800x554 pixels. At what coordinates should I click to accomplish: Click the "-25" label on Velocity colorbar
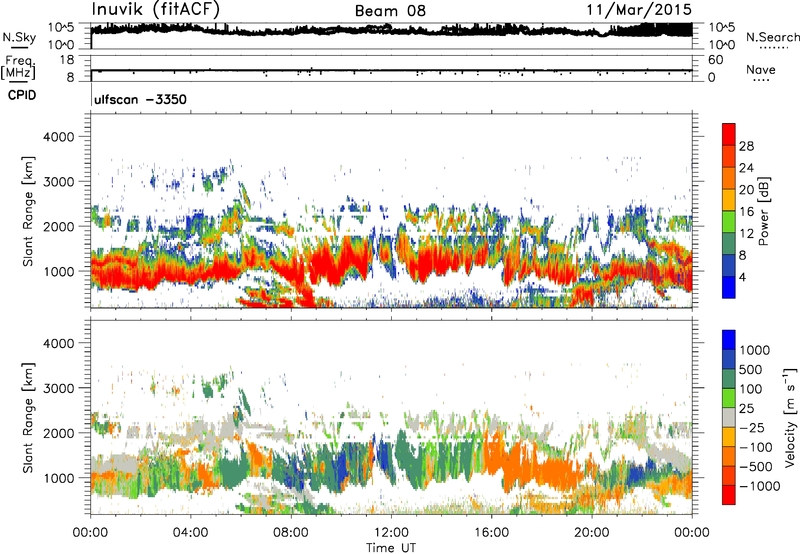click(753, 427)
